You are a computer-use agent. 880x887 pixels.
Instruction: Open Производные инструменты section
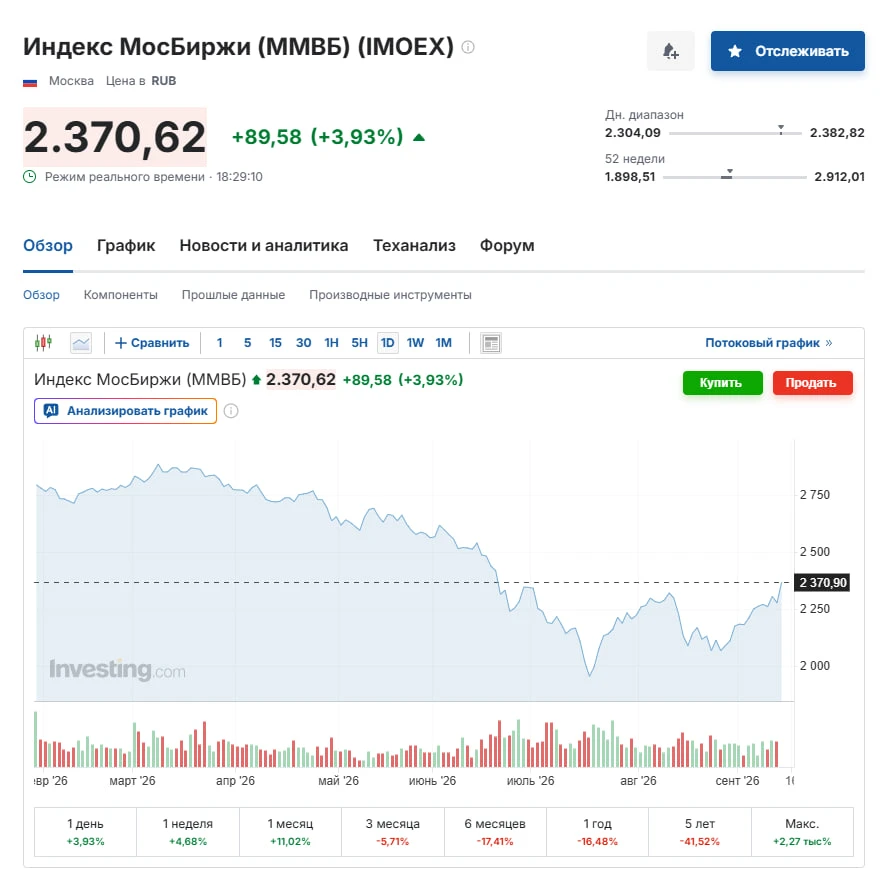[x=390, y=295]
